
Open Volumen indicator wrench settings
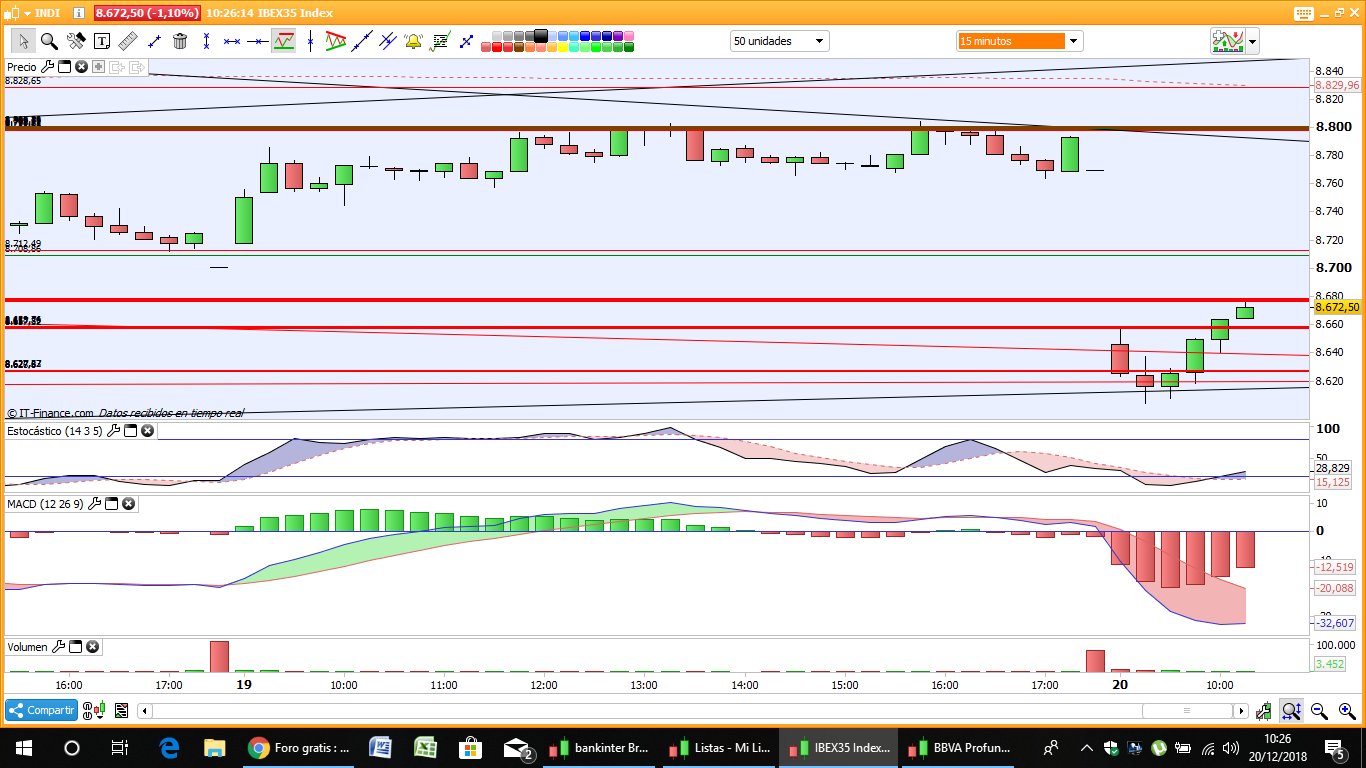coord(58,647)
